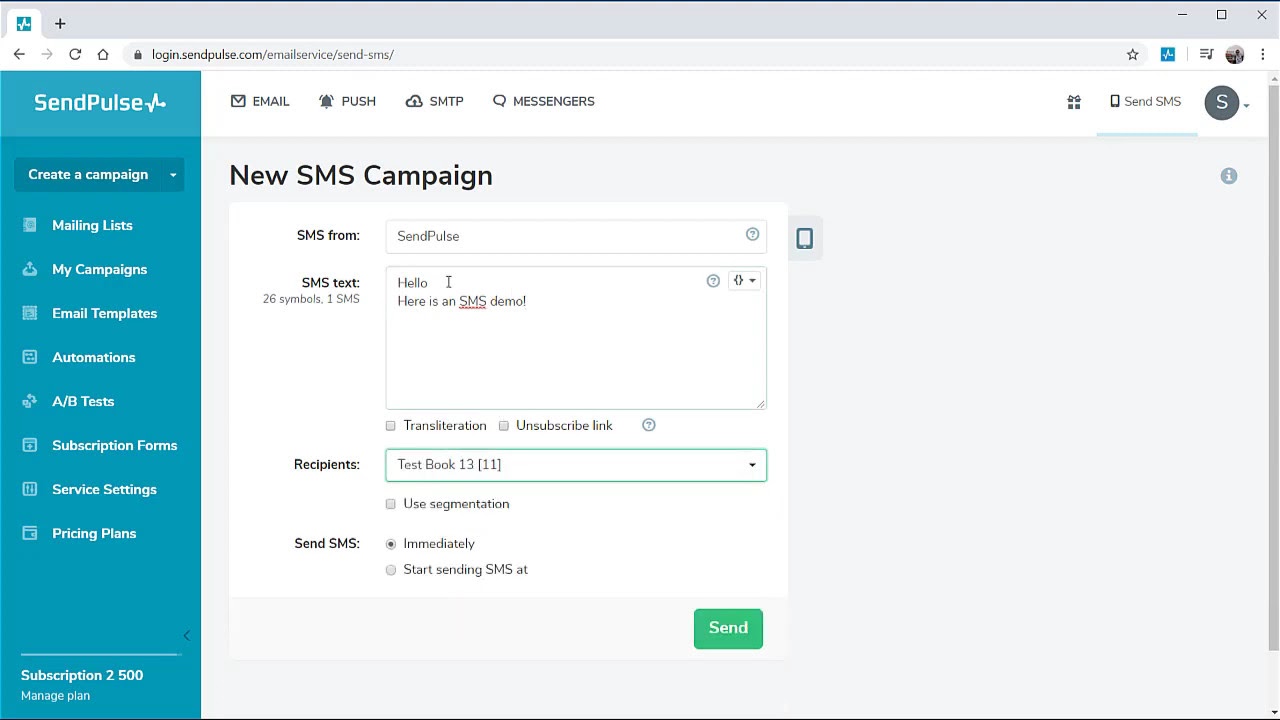1280x720 pixels.
Task: Click the Manage plan link
Action: pyautogui.click(x=55, y=696)
